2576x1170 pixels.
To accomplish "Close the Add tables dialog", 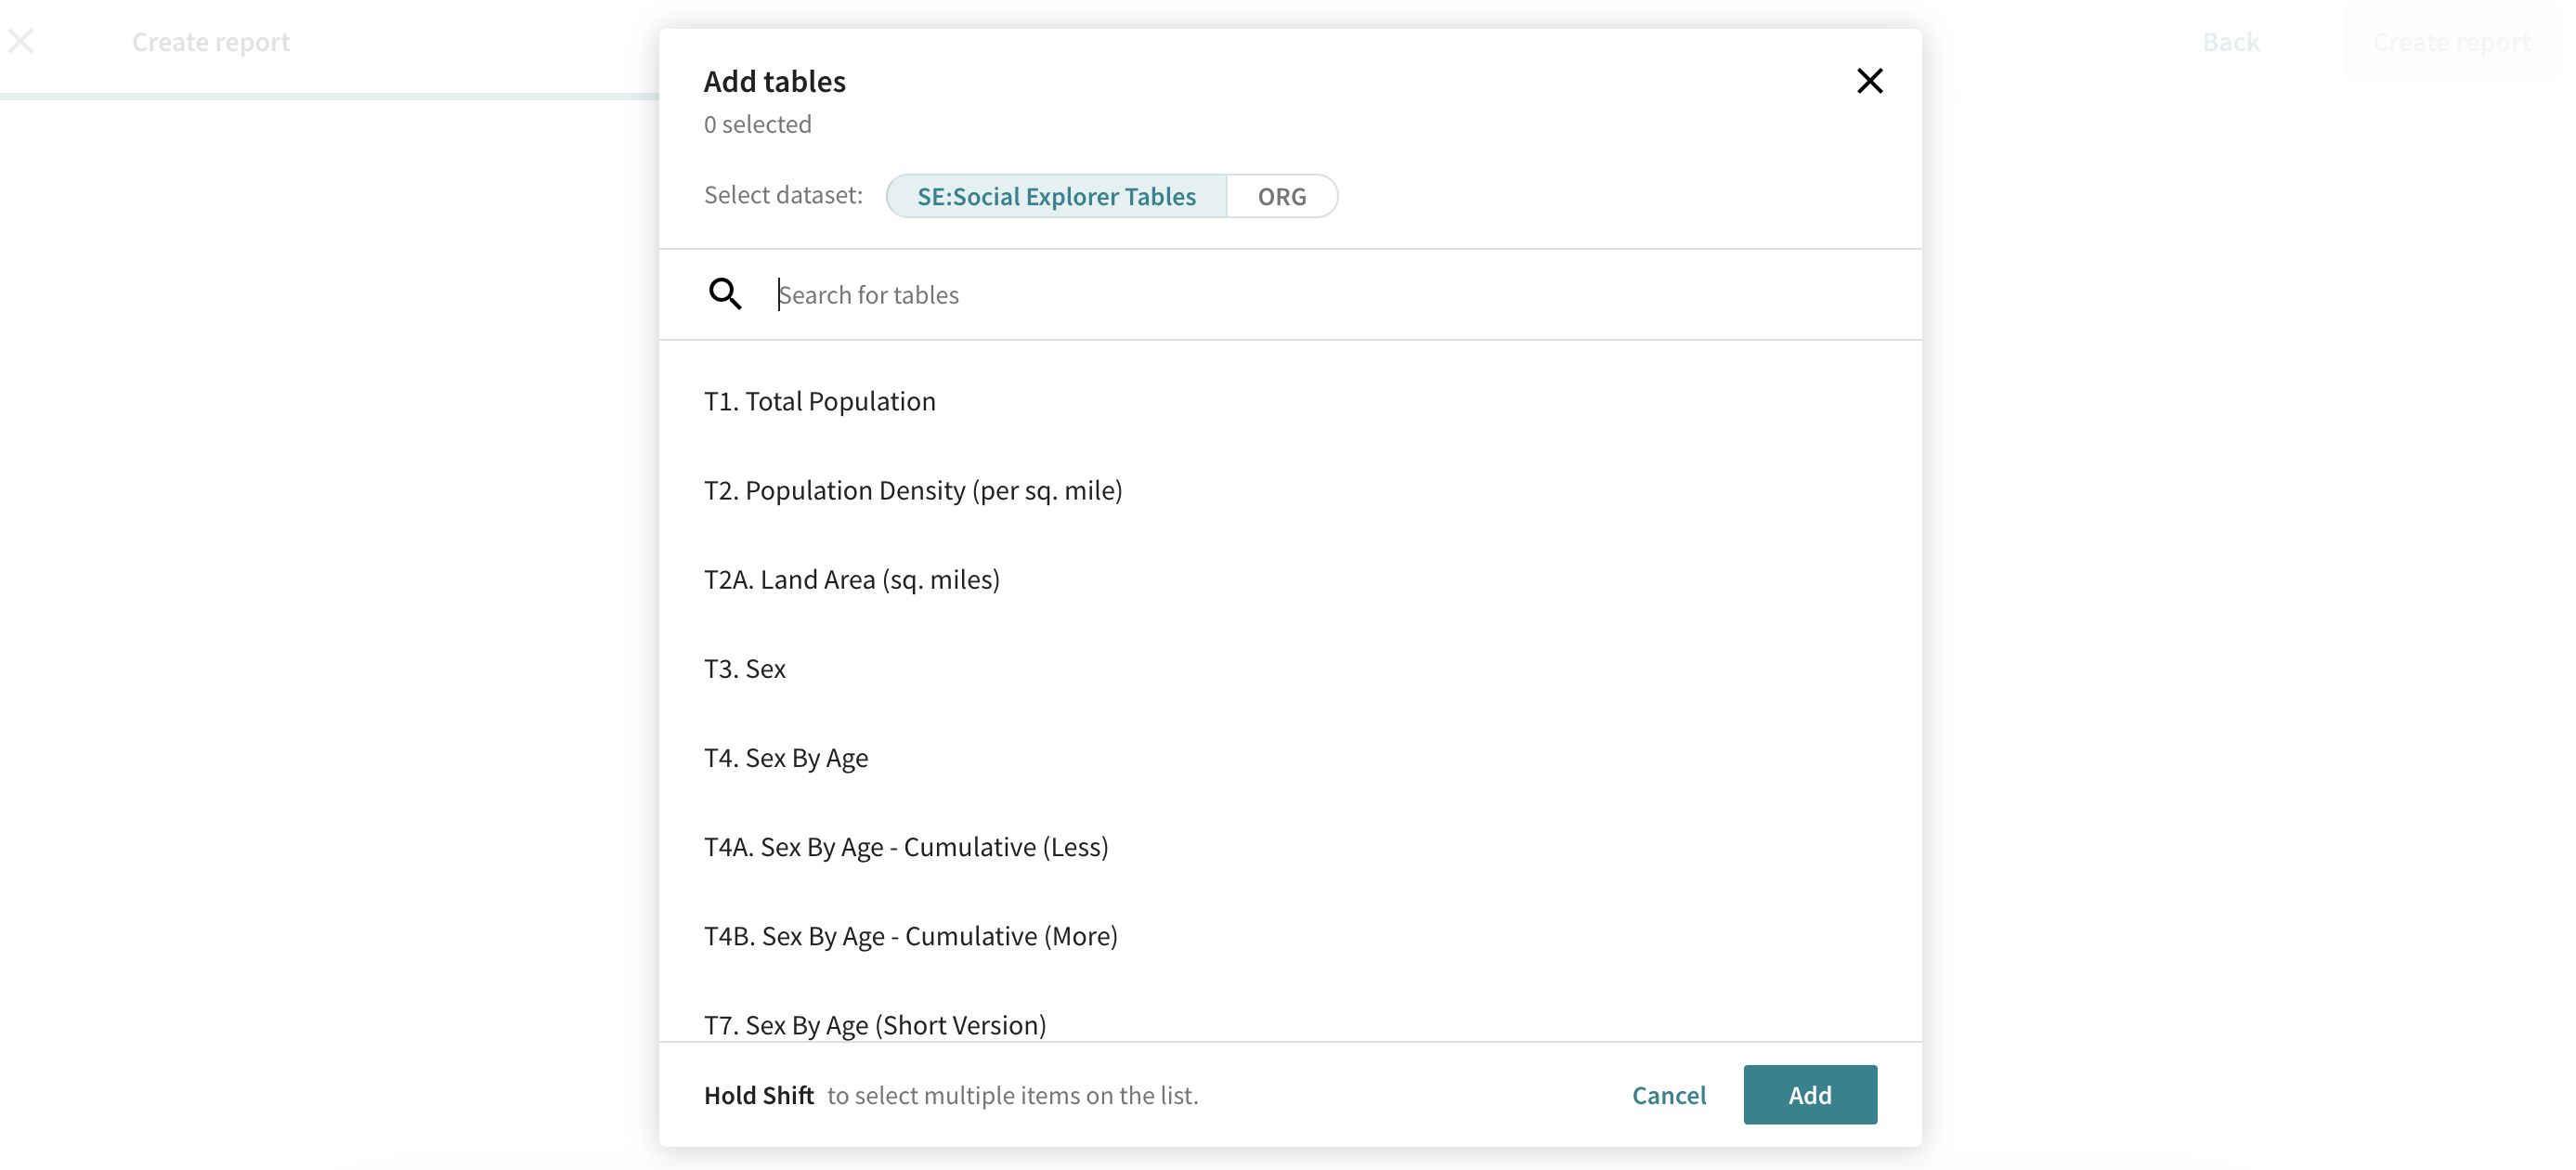I will click(1868, 81).
